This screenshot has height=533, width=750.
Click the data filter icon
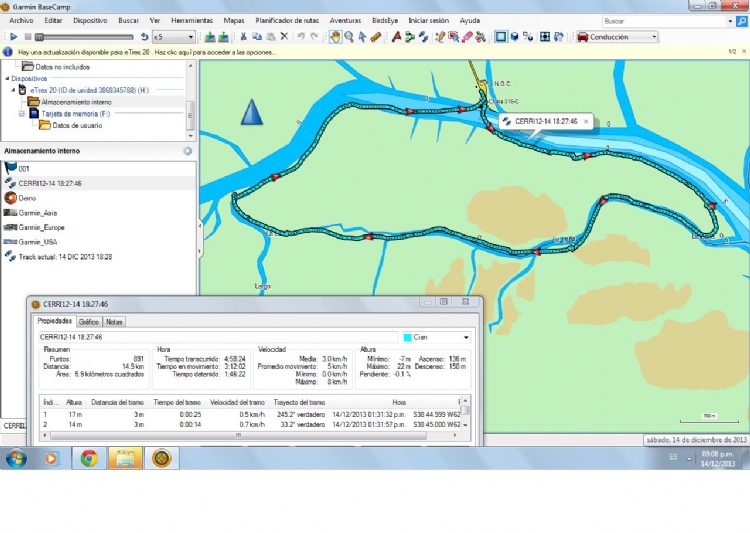point(528,37)
